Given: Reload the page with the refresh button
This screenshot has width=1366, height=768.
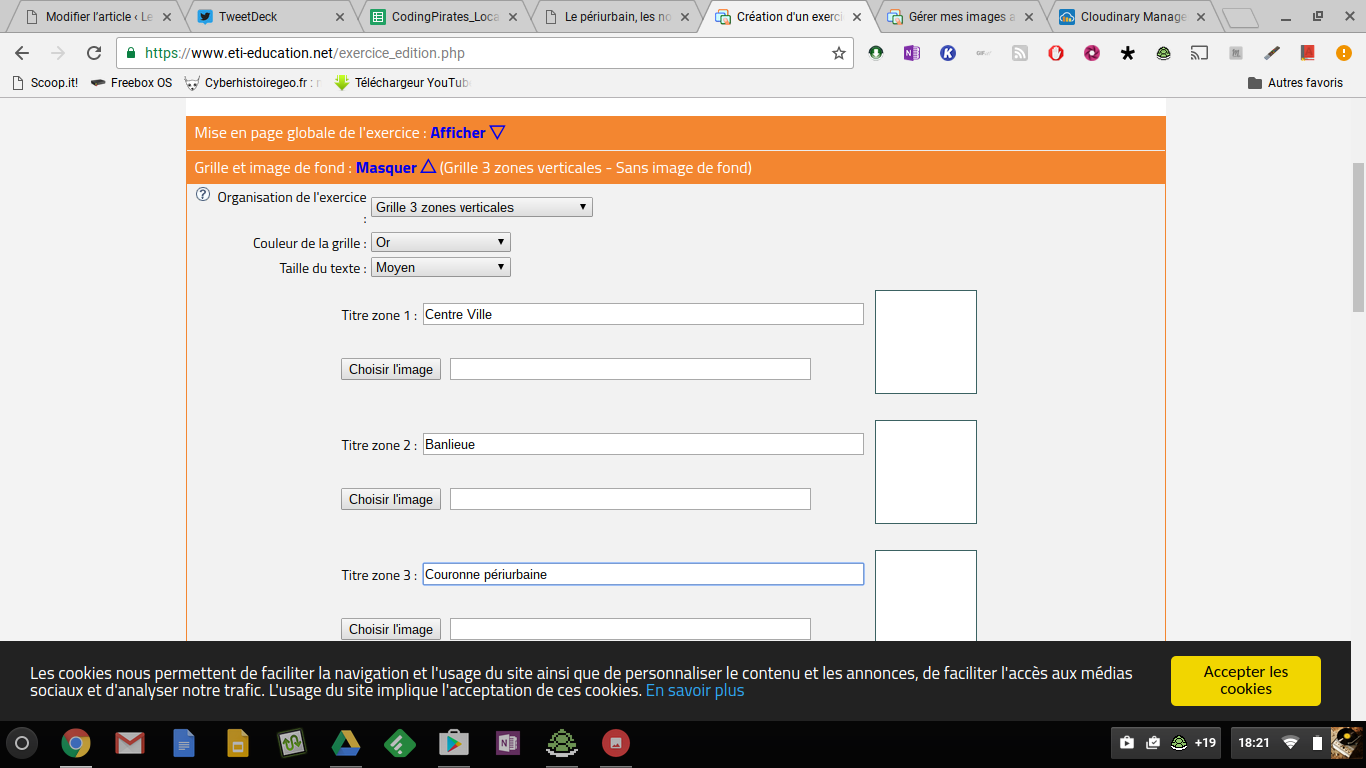Looking at the screenshot, I should coord(94,53).
